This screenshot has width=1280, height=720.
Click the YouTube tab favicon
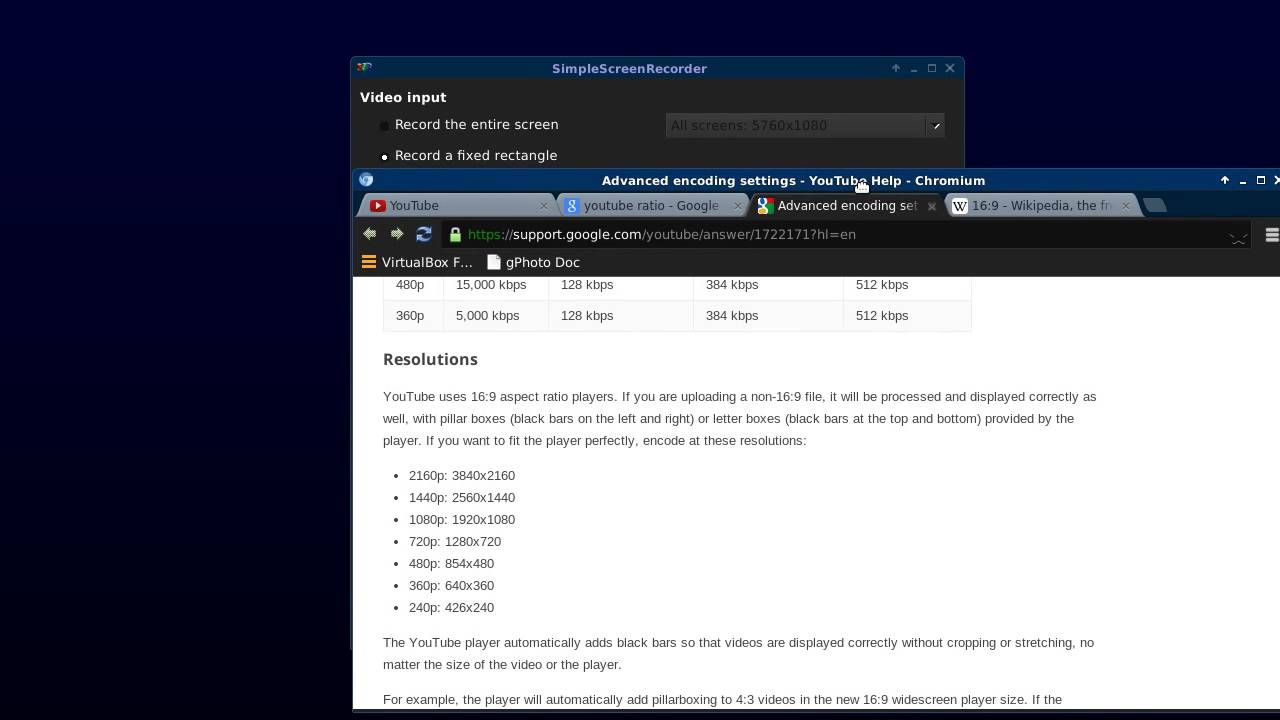377,206
